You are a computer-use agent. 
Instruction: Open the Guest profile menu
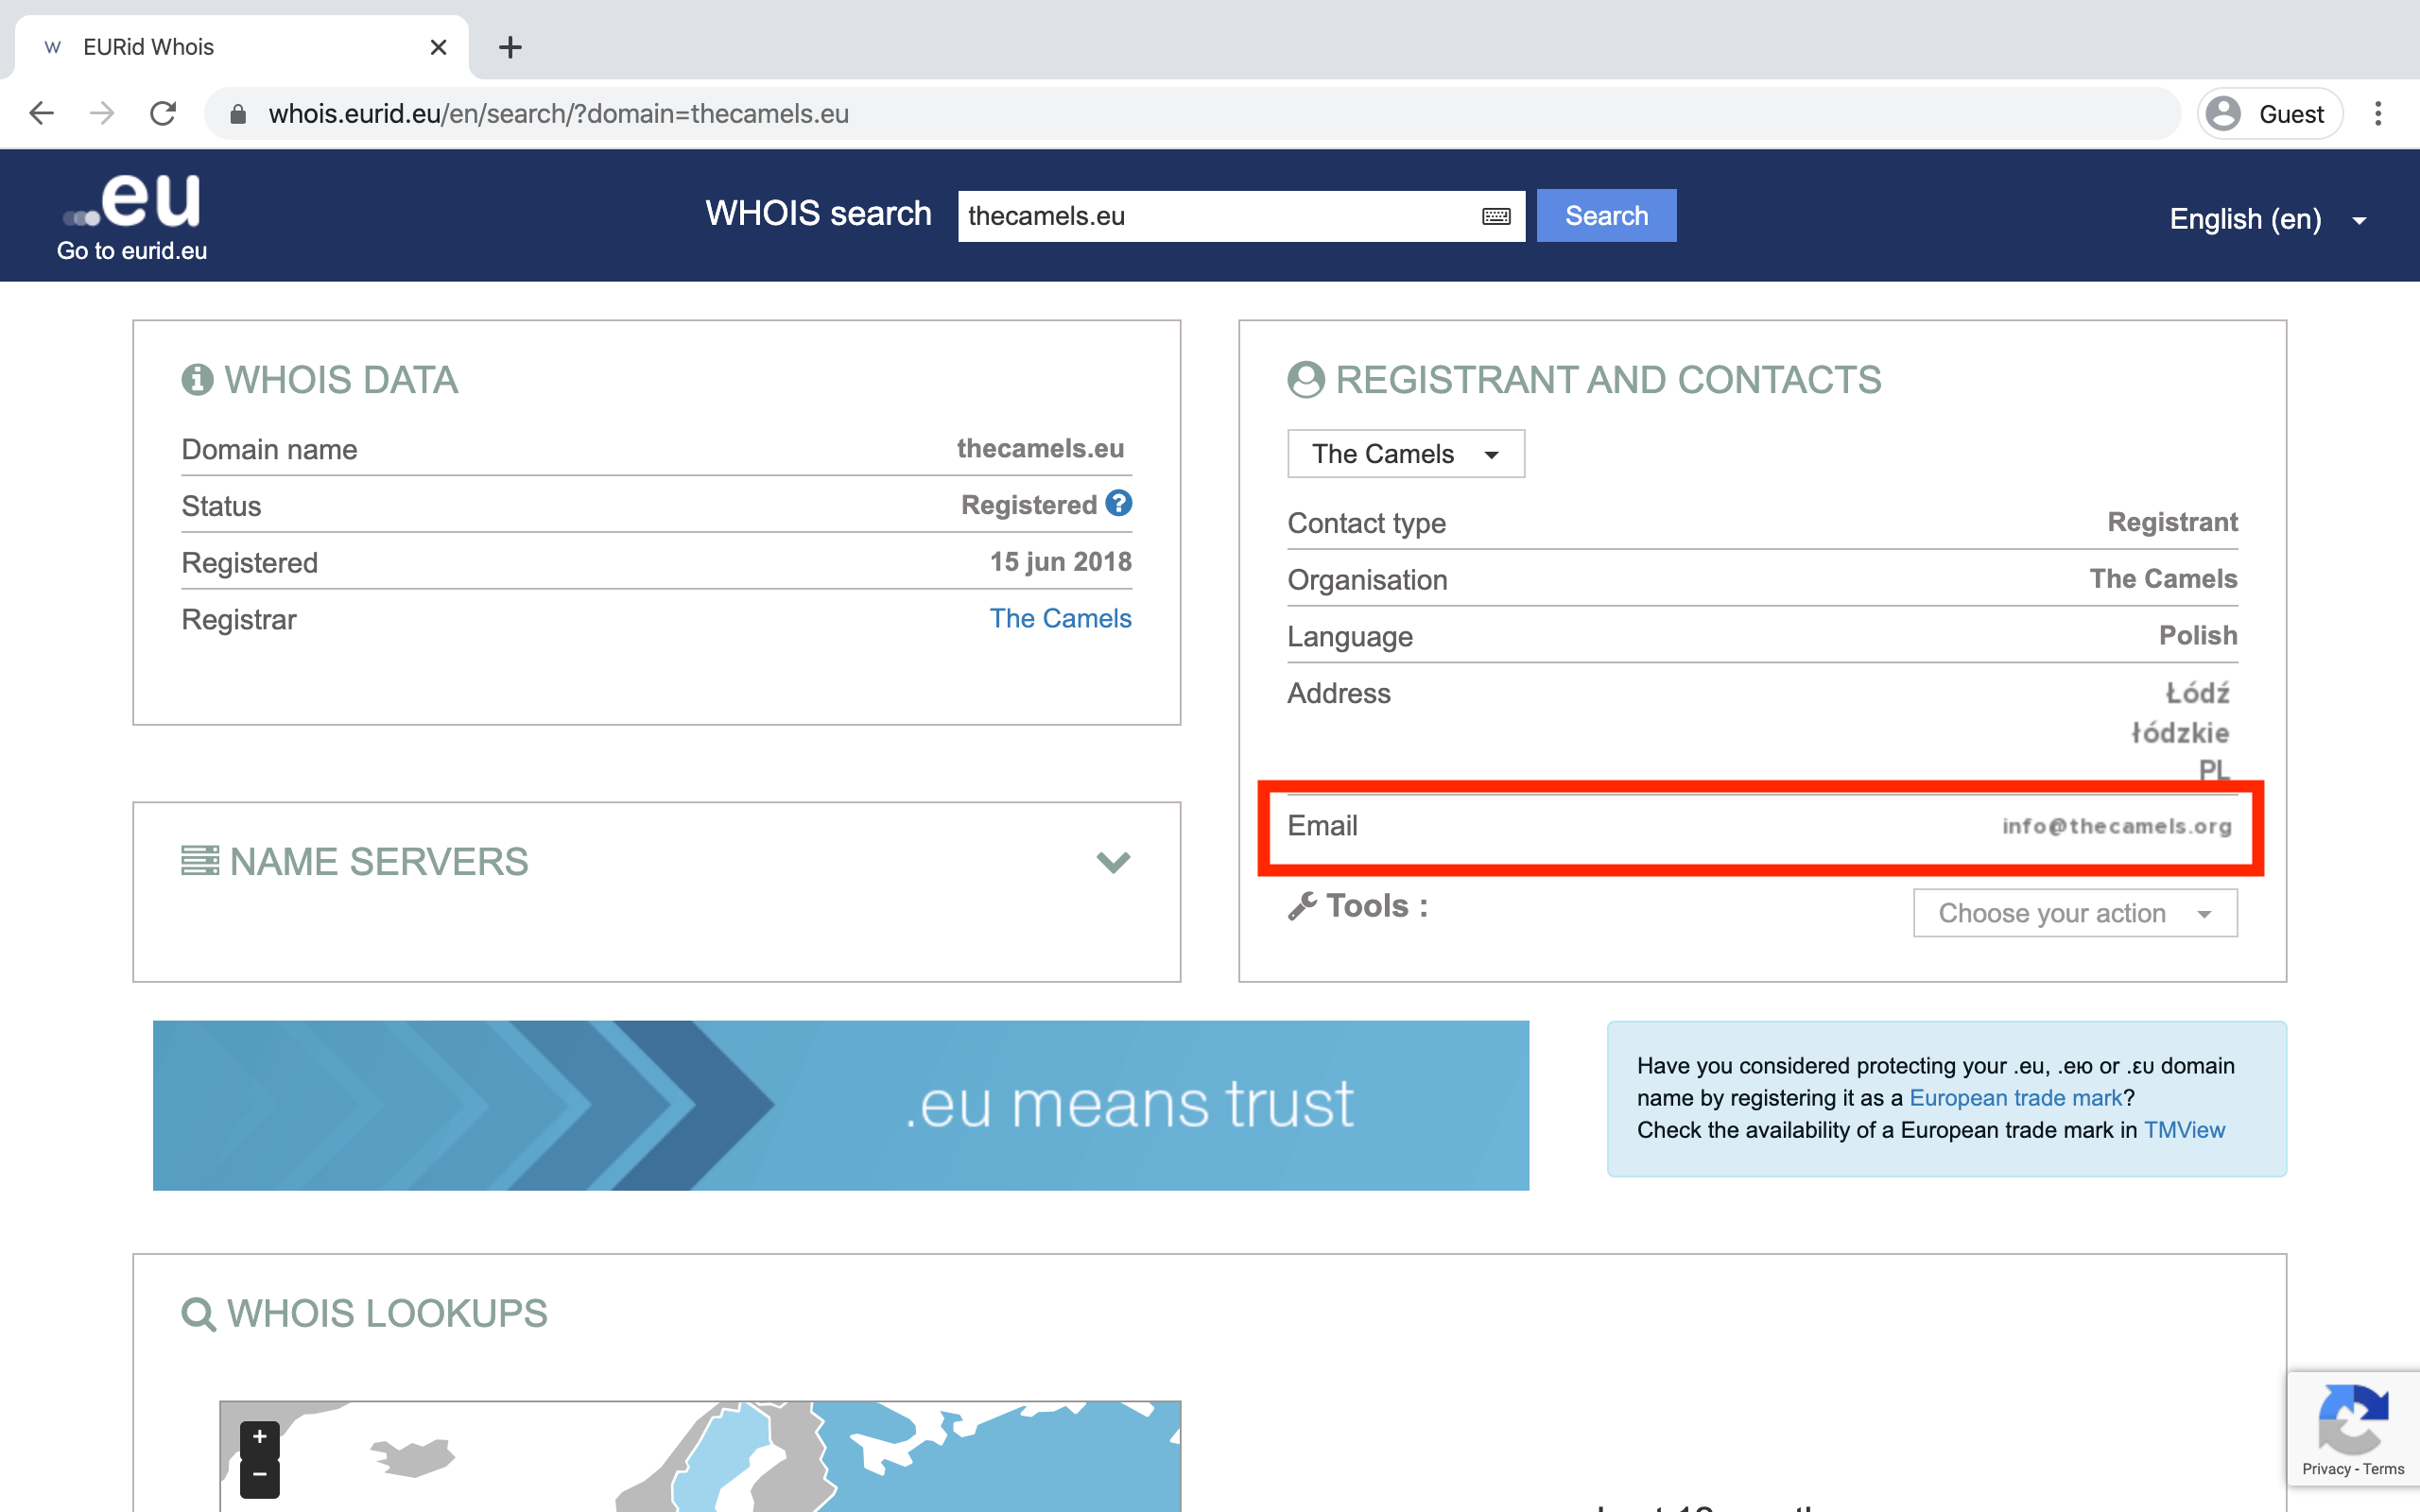click(x=2269, y=113)
